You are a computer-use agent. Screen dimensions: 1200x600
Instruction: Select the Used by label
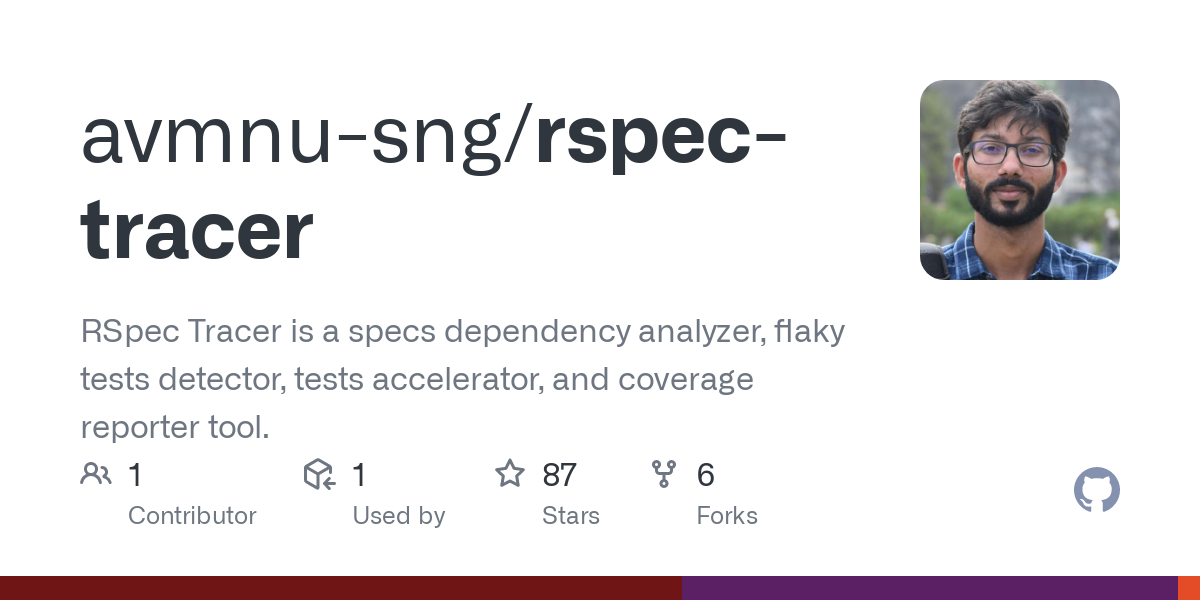point(399,516)
